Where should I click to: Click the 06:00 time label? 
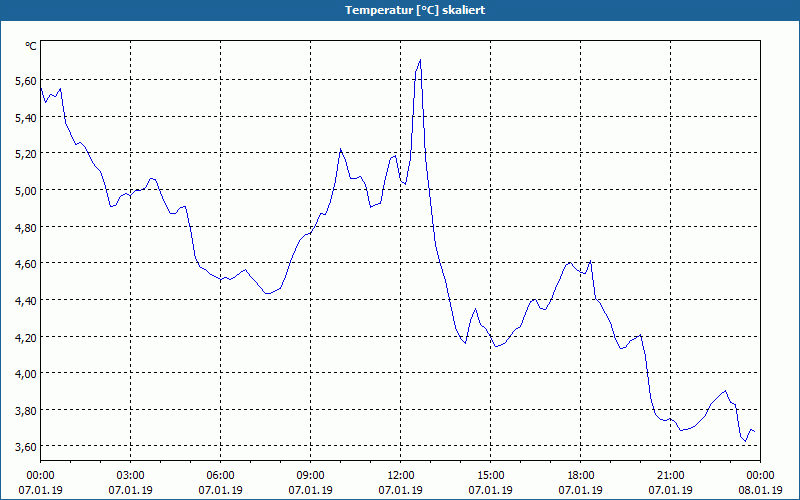tap(220, 476)
